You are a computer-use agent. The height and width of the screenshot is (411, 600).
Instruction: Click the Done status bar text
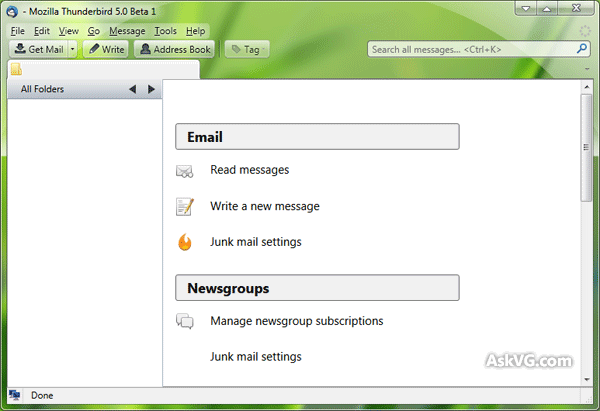(x=42, y=395)
